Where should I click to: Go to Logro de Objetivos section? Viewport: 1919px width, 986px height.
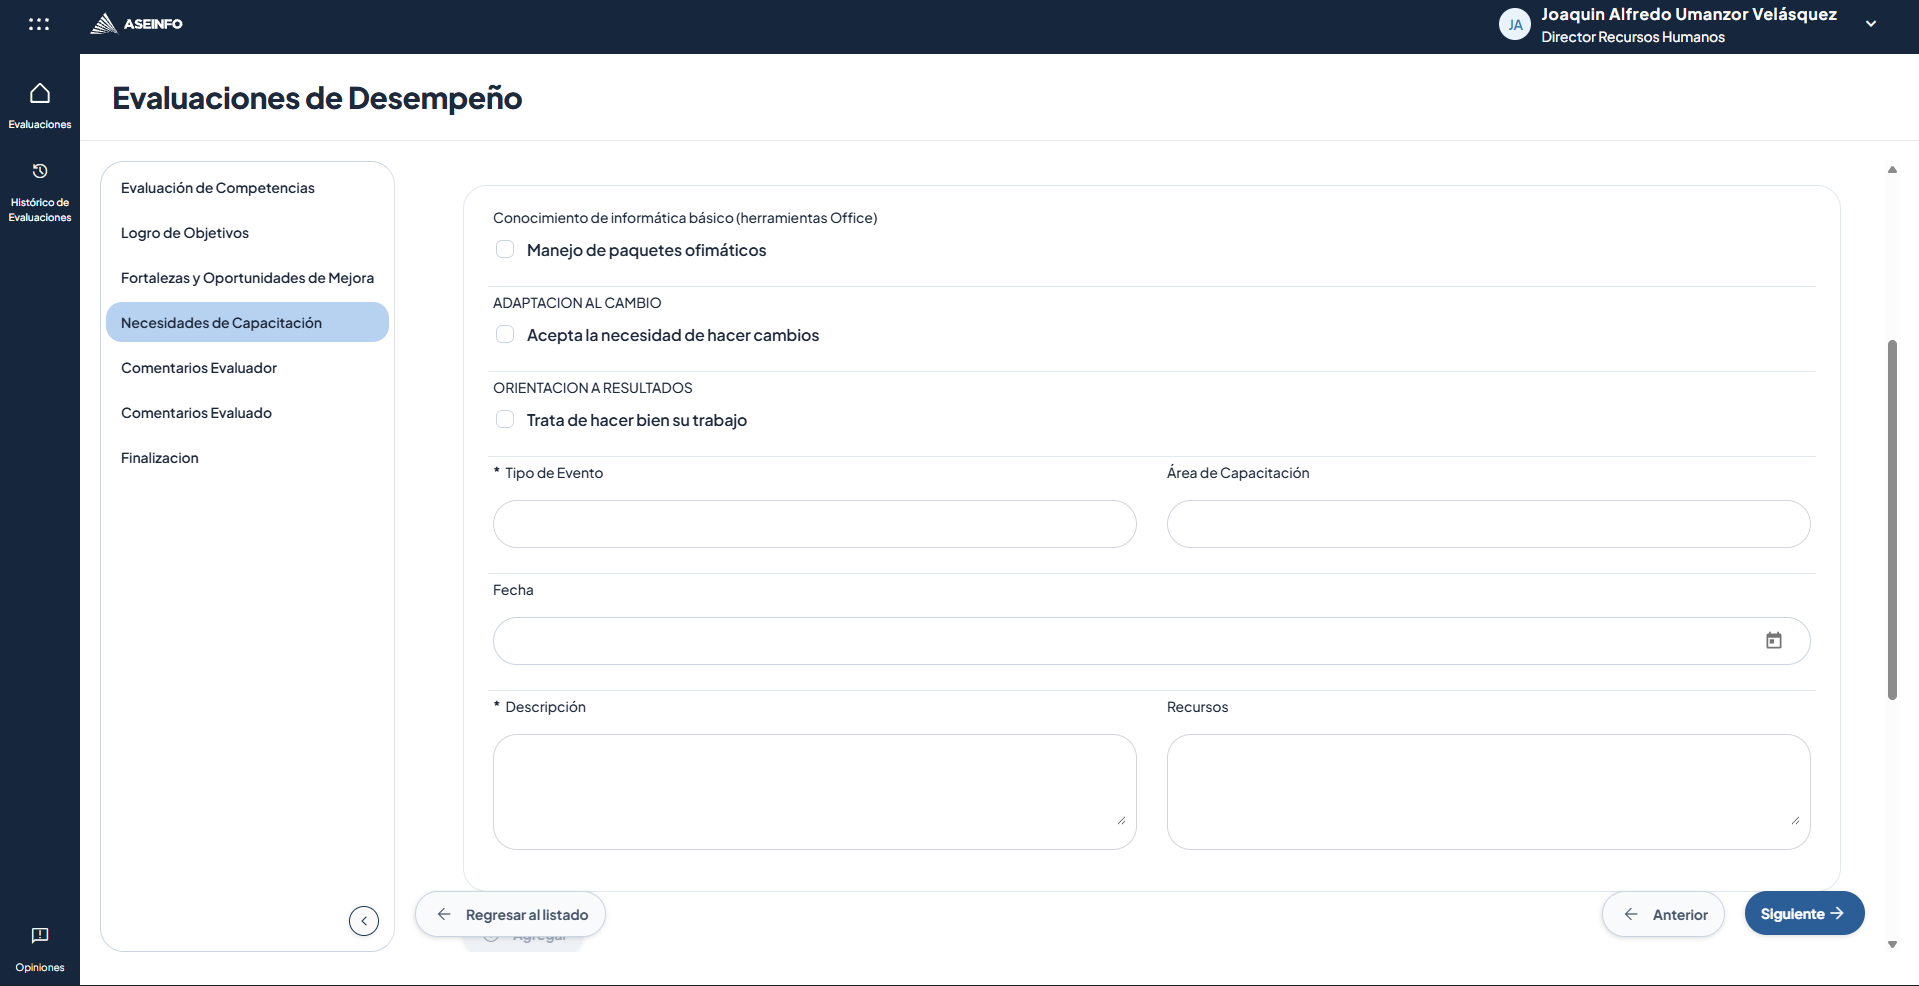(247, 233)
